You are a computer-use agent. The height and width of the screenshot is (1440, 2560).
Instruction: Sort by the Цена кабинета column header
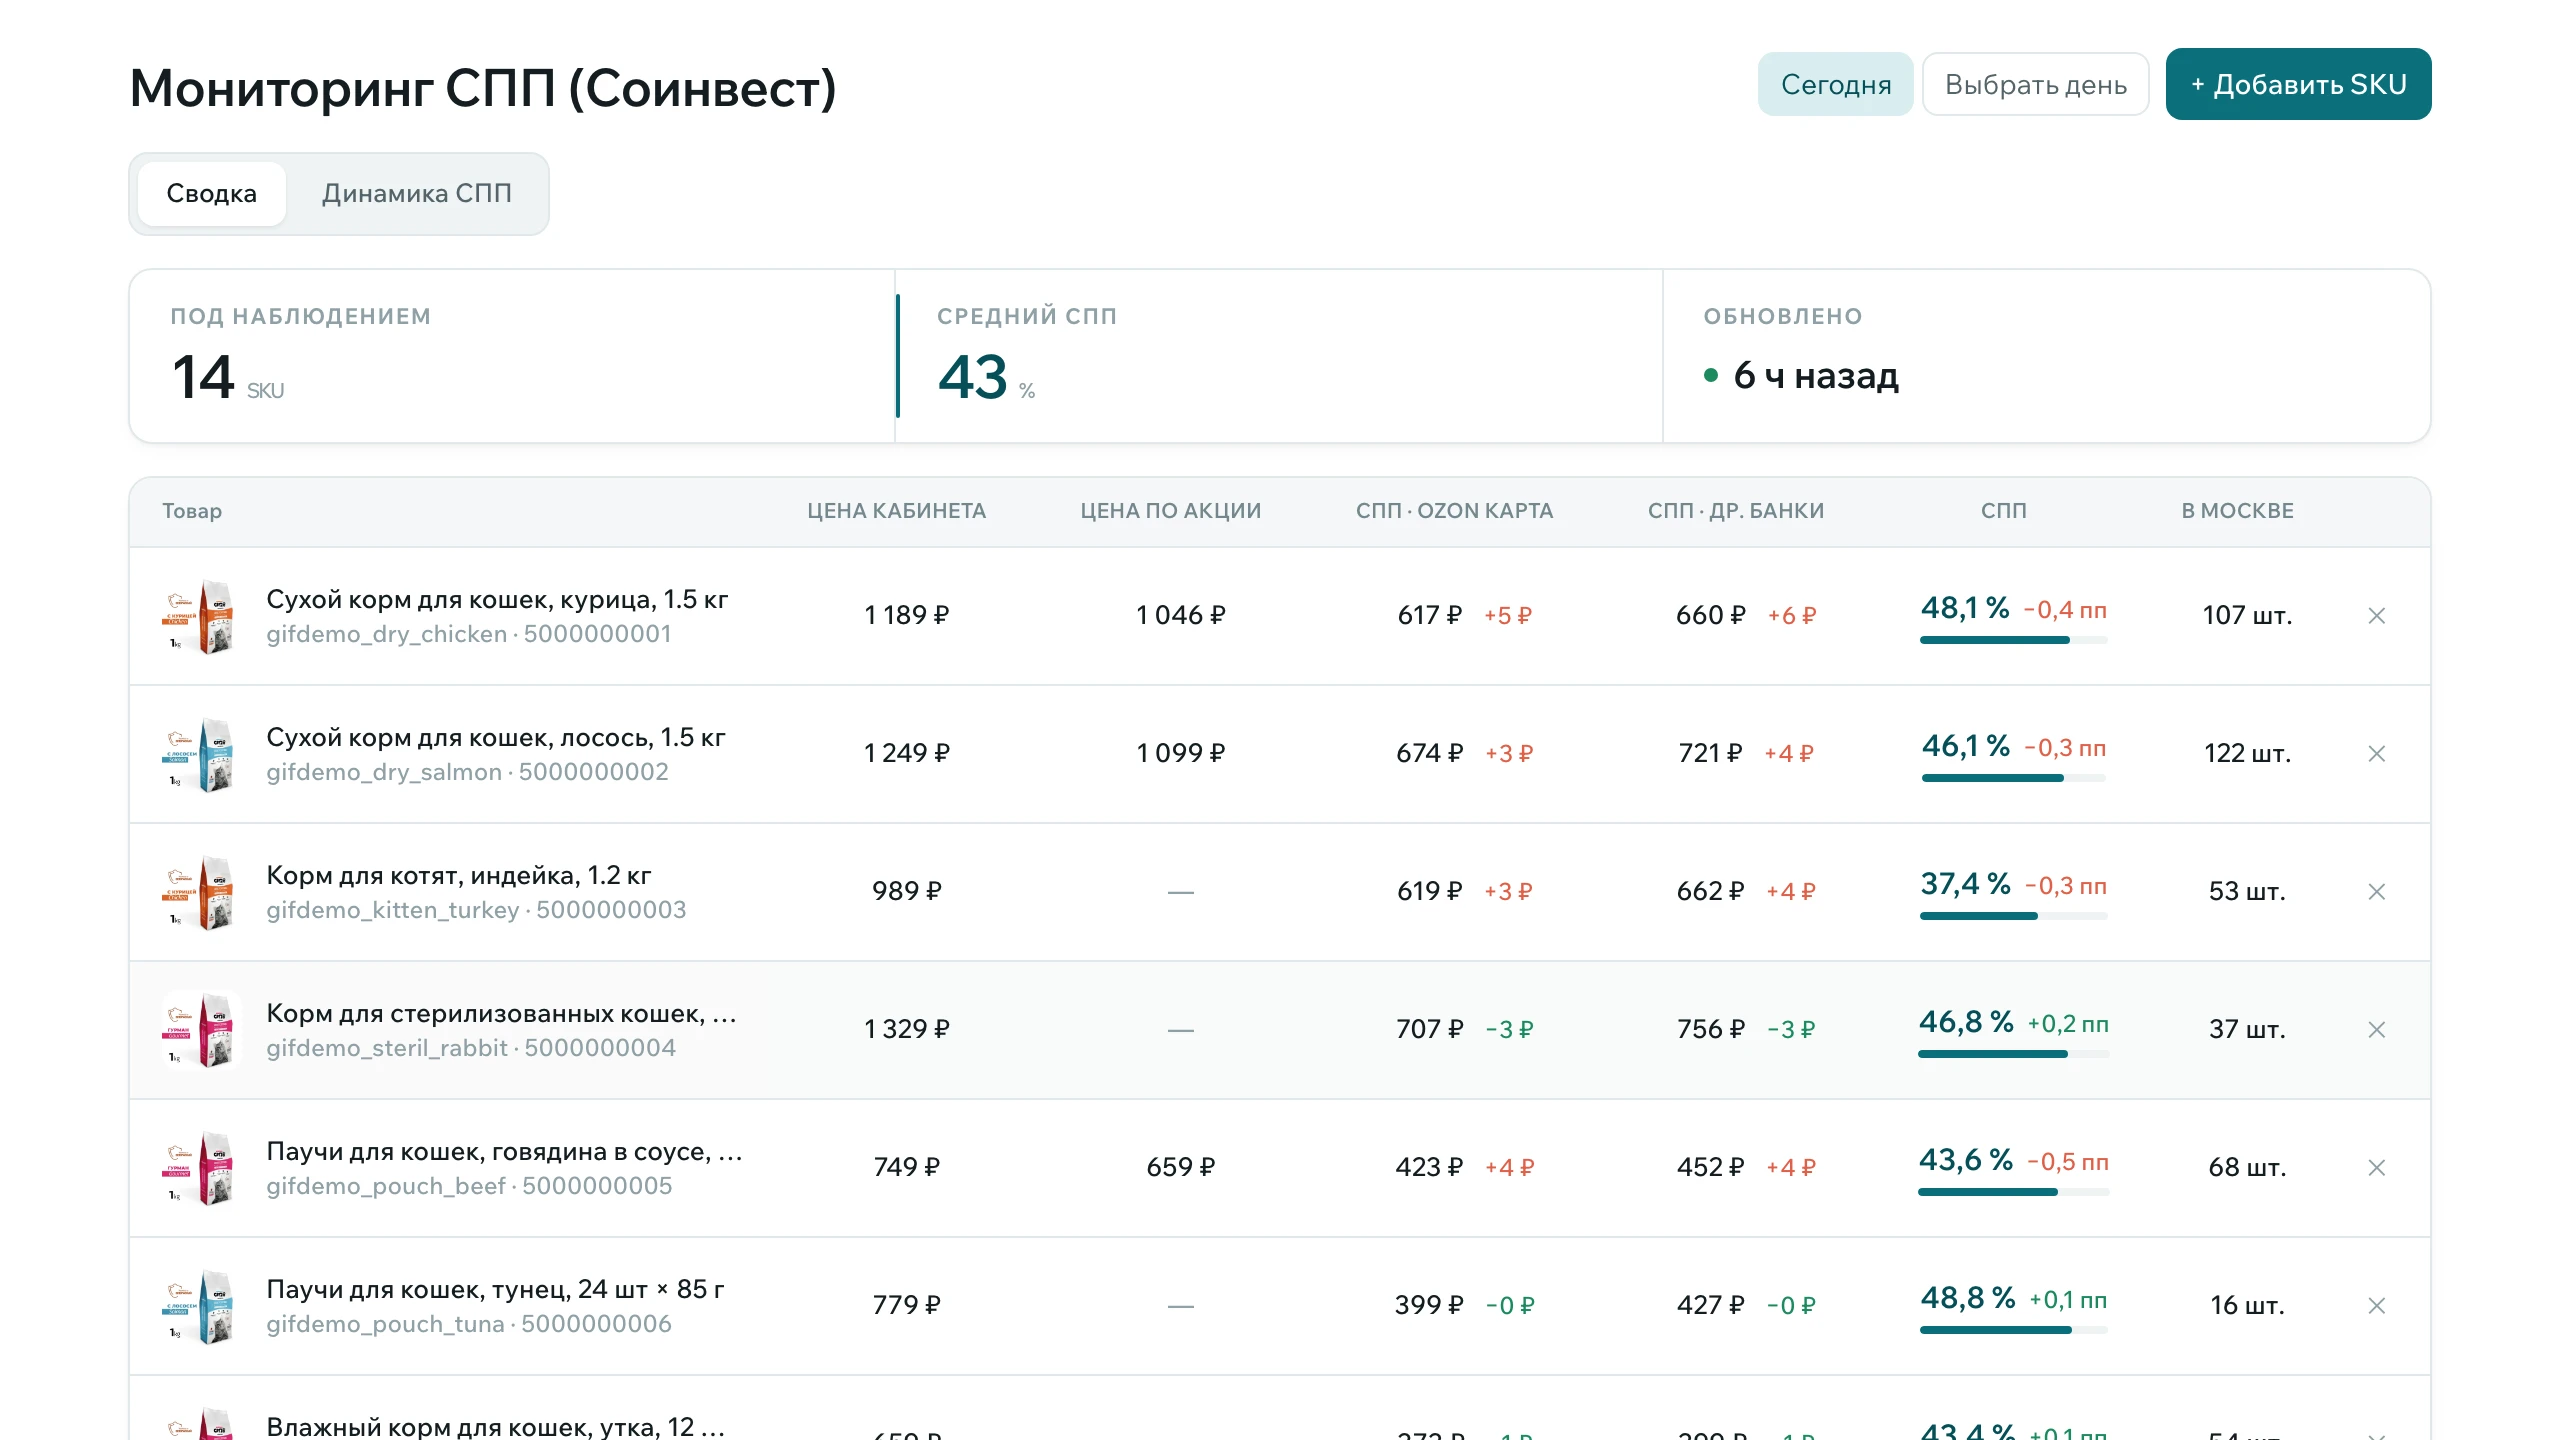tap(897, 511)
